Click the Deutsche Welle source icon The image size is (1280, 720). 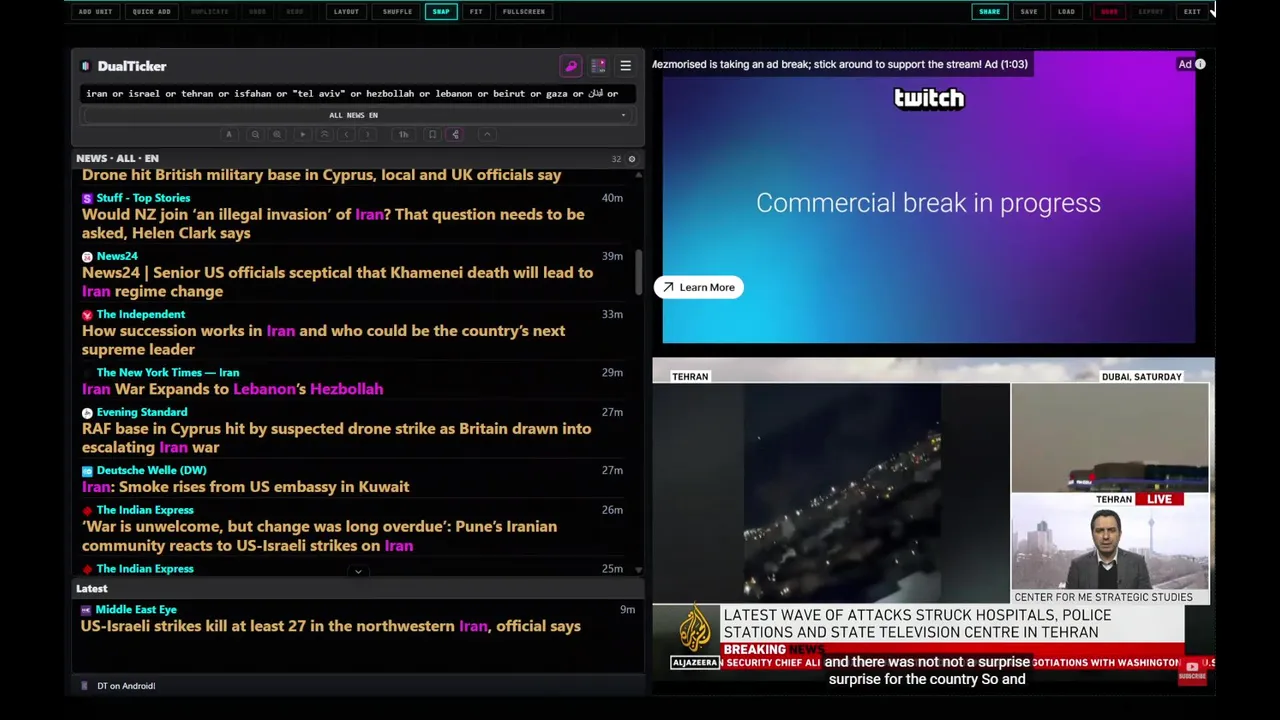[x=87, y=470]
